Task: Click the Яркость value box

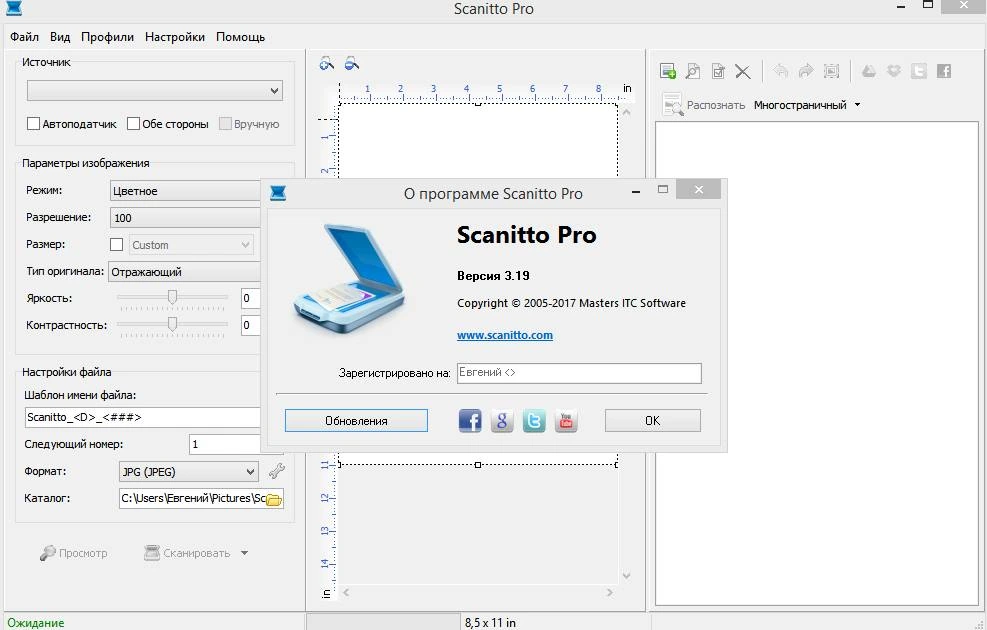Action: tap(251, 298)
